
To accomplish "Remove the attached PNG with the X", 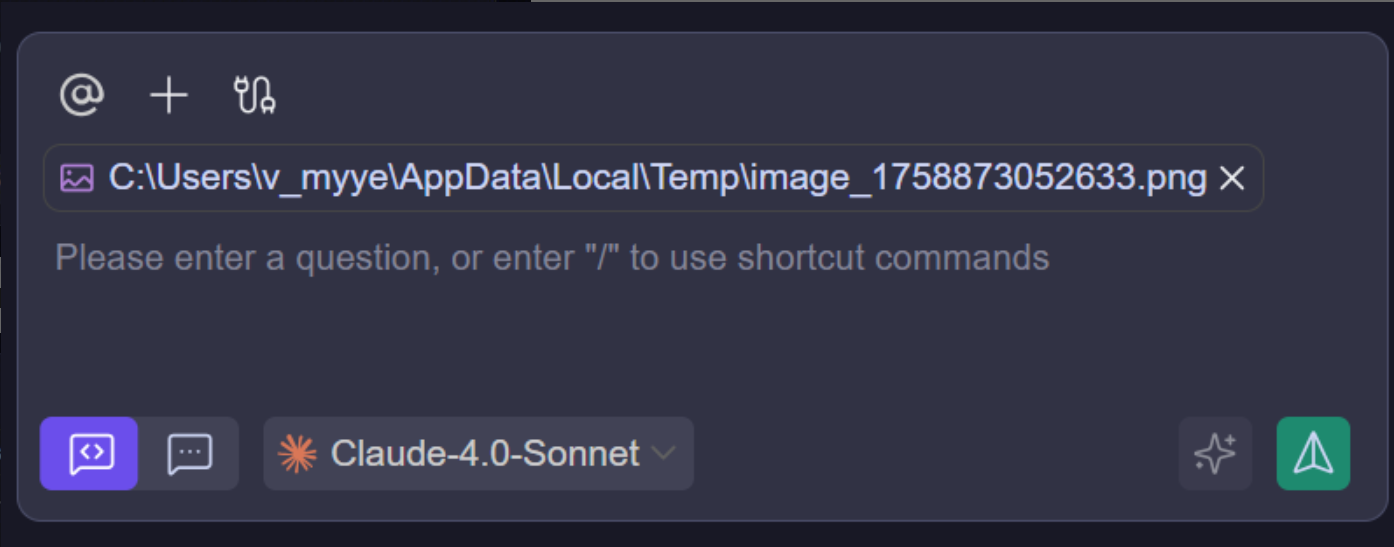I will (x=1232, y=178).
